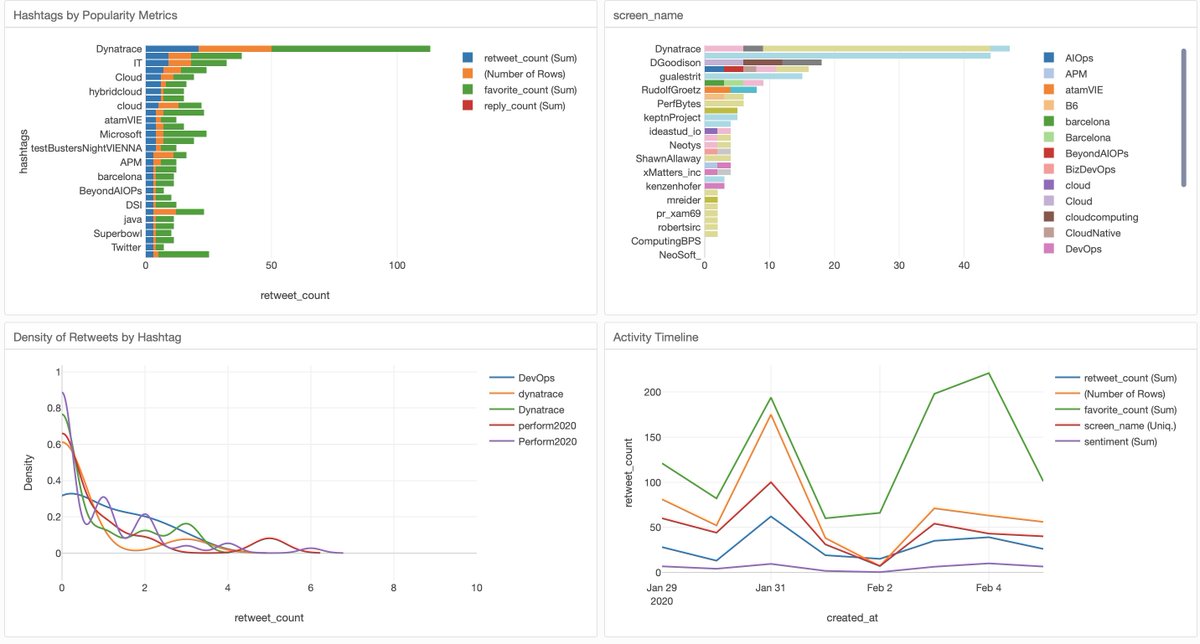Image resolution: width=1200 pixels, height=644 pixels.
Task: Click ideastud_io screen name label
Action: click(675, 131)
